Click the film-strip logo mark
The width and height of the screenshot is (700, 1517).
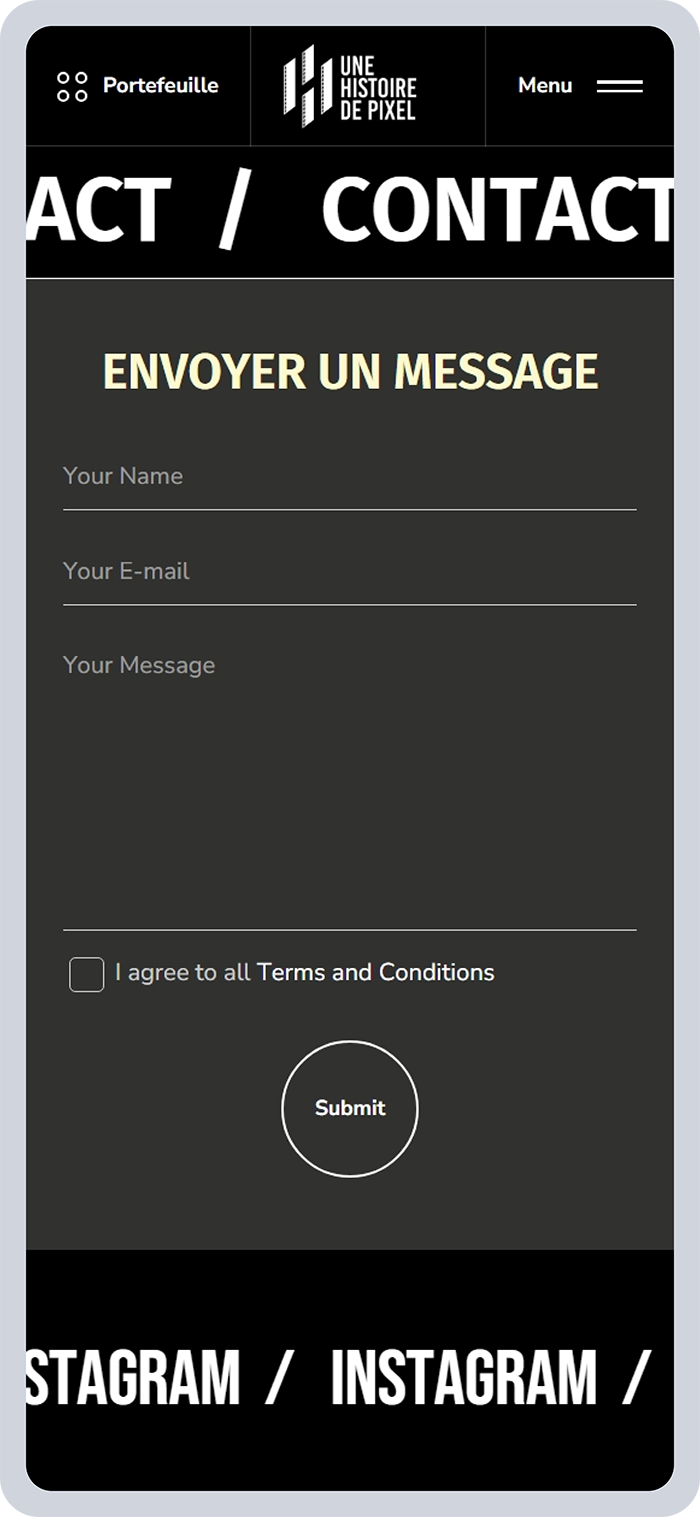pos(307,86)
